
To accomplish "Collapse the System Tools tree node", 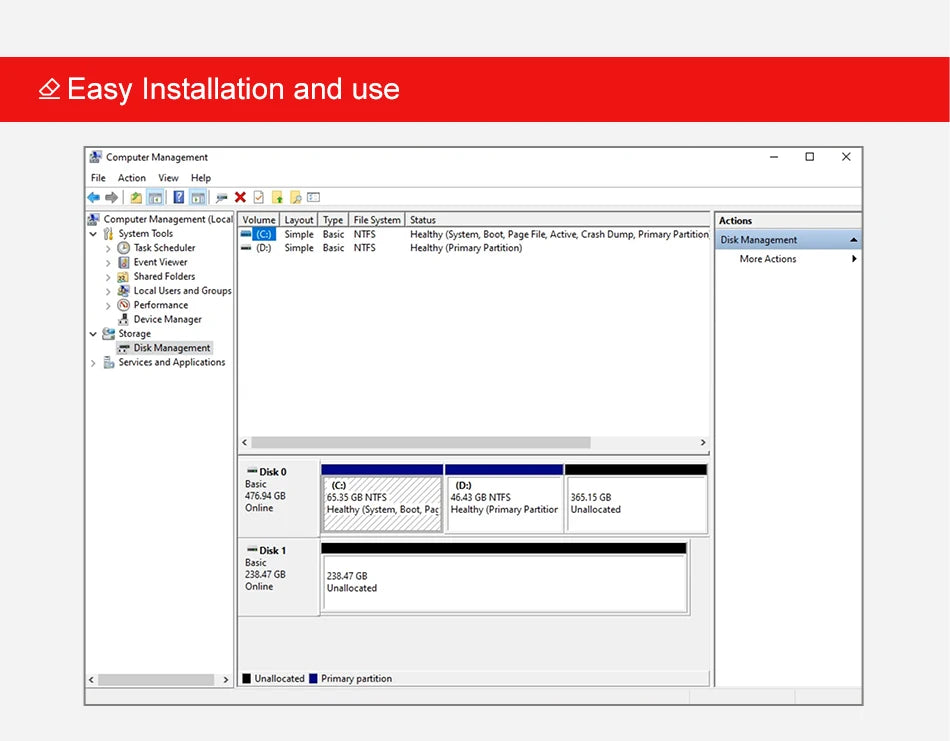I will (x=94, y=234).
